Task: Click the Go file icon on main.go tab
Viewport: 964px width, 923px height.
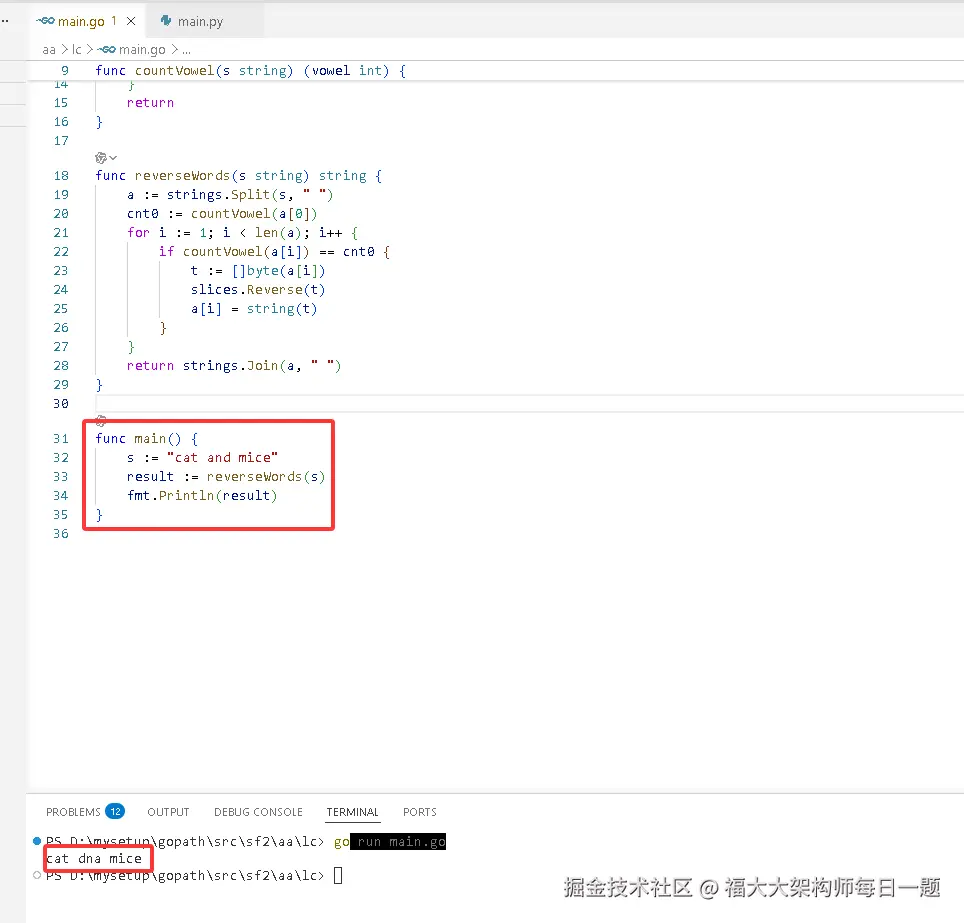Action: pos(45,21)
